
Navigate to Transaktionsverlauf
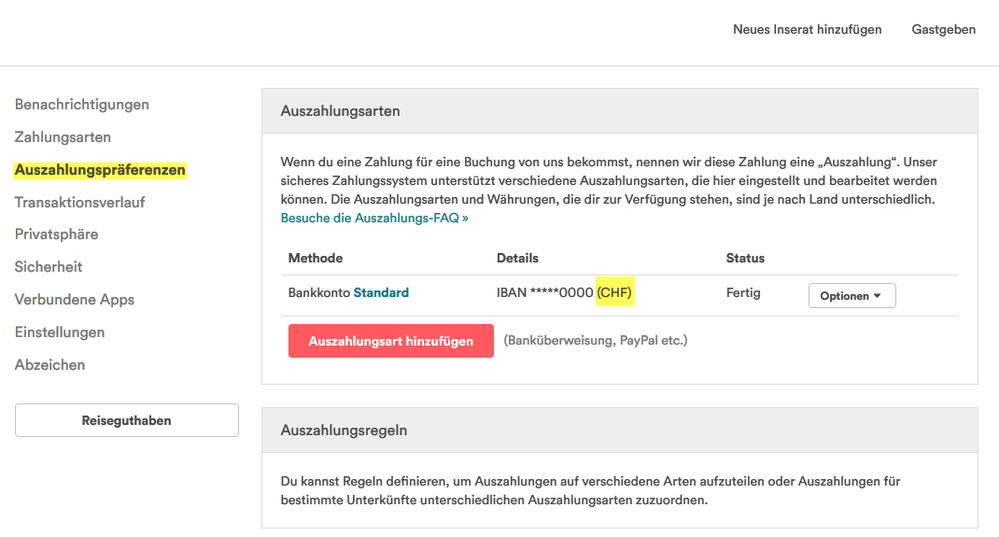point(80,202)
